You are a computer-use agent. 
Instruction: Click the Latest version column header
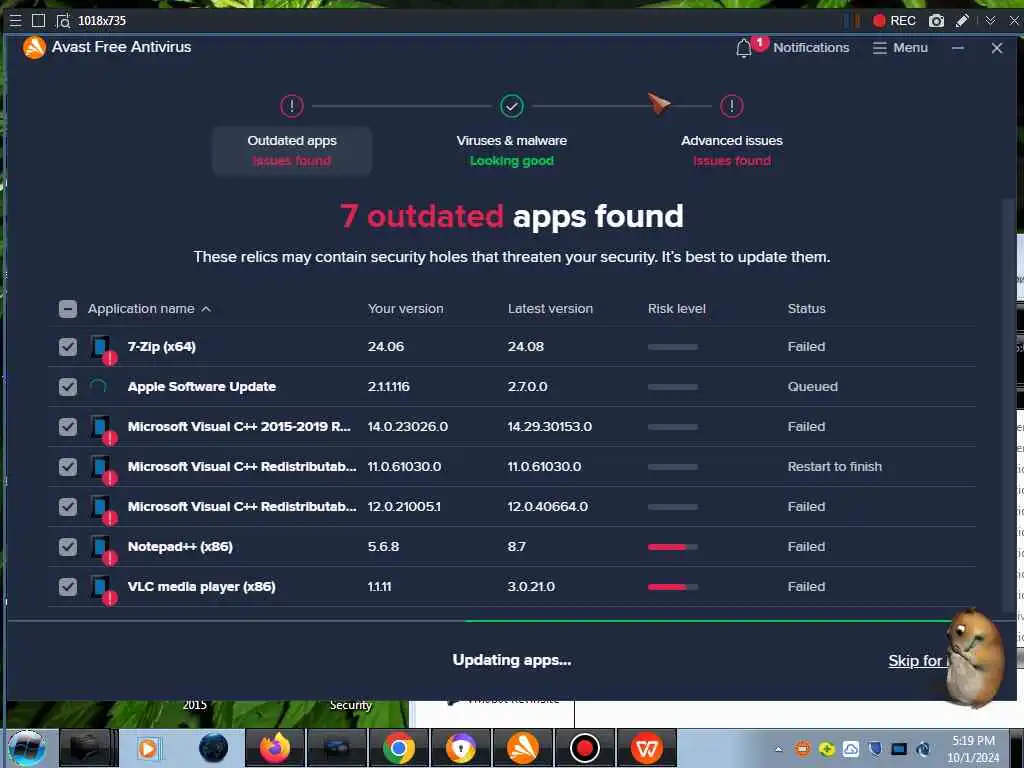point(550,309)
